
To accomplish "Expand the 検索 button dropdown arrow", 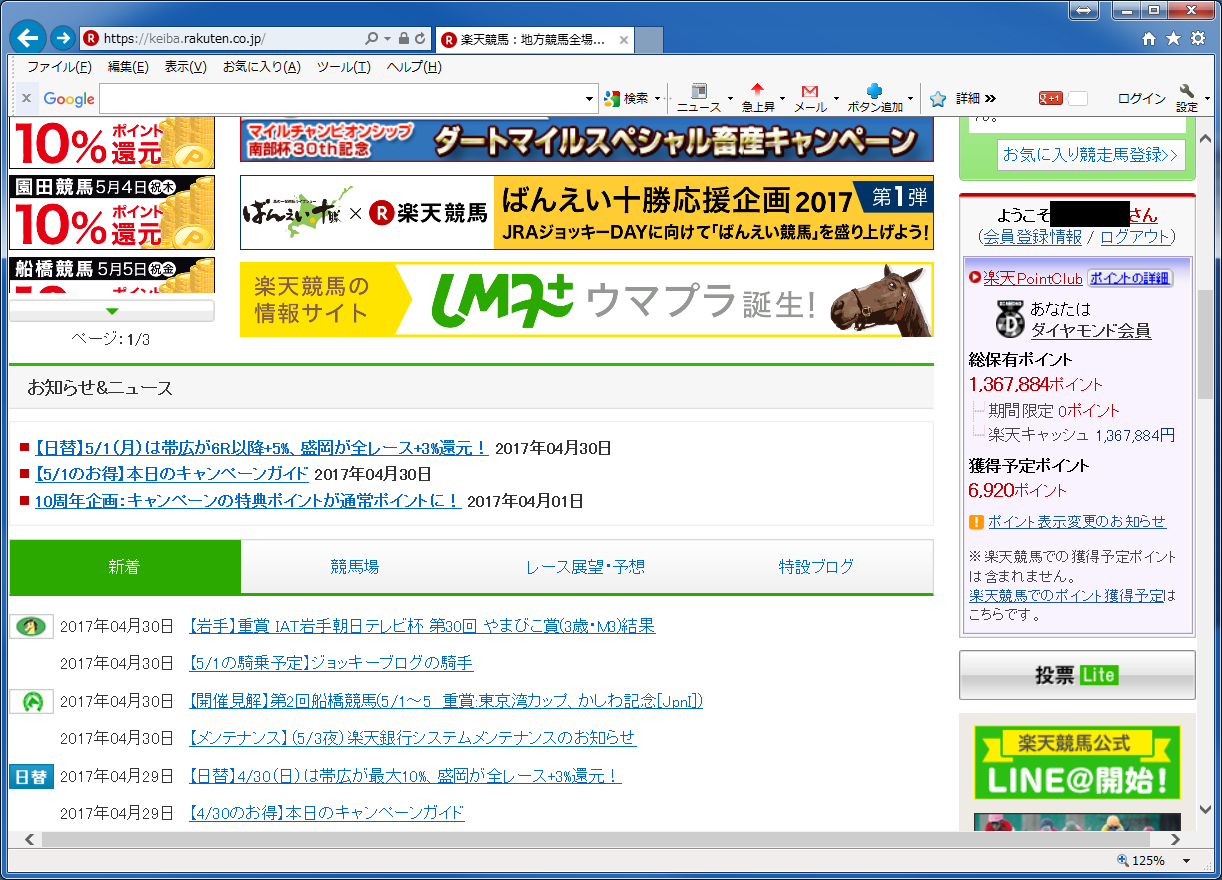I will (658, 98).
